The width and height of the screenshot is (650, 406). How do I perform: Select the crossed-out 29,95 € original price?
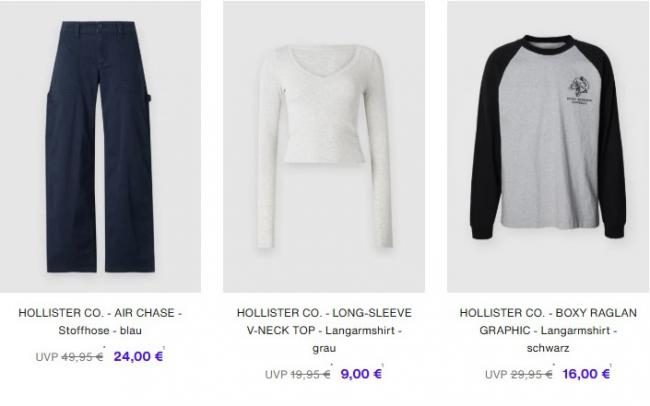tap(531, 374)
